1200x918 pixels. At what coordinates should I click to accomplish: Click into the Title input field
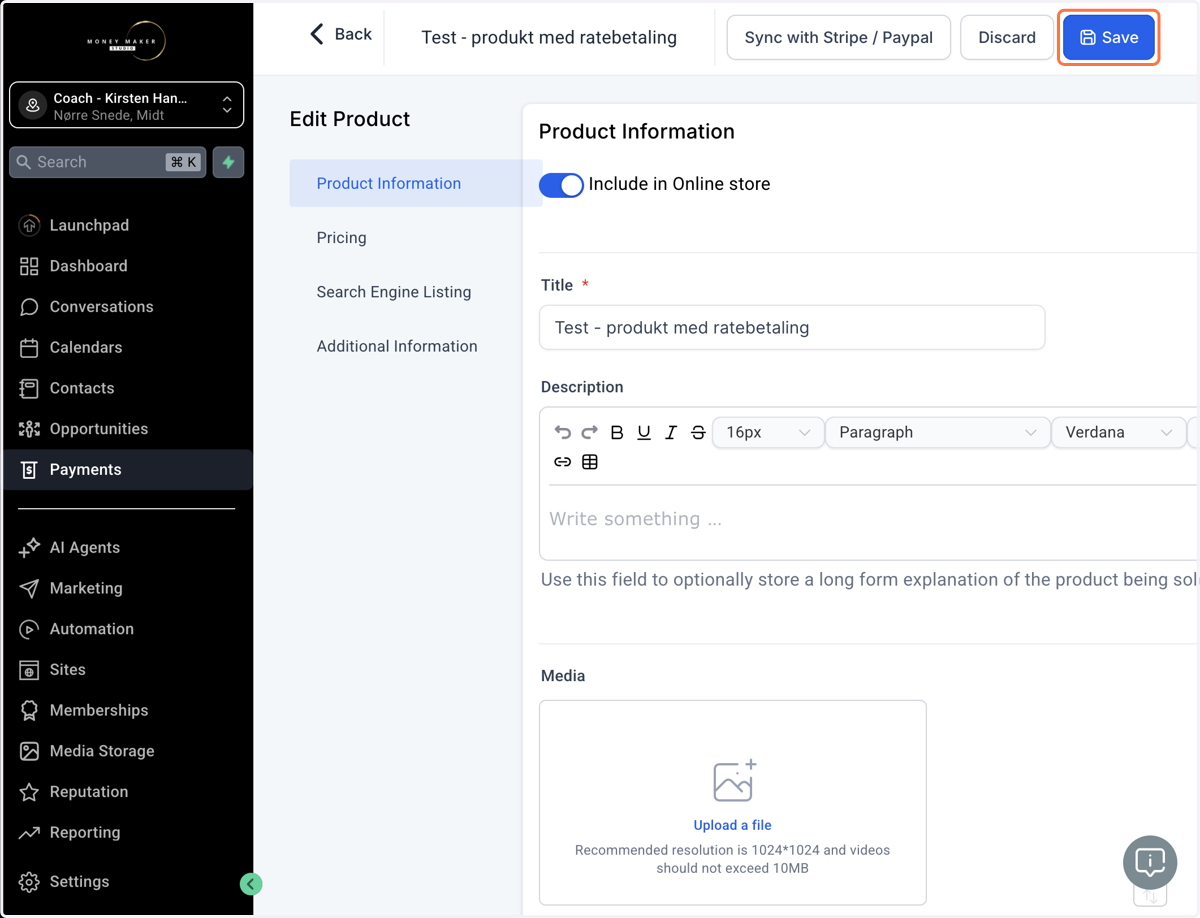click(x=792, y=327)
